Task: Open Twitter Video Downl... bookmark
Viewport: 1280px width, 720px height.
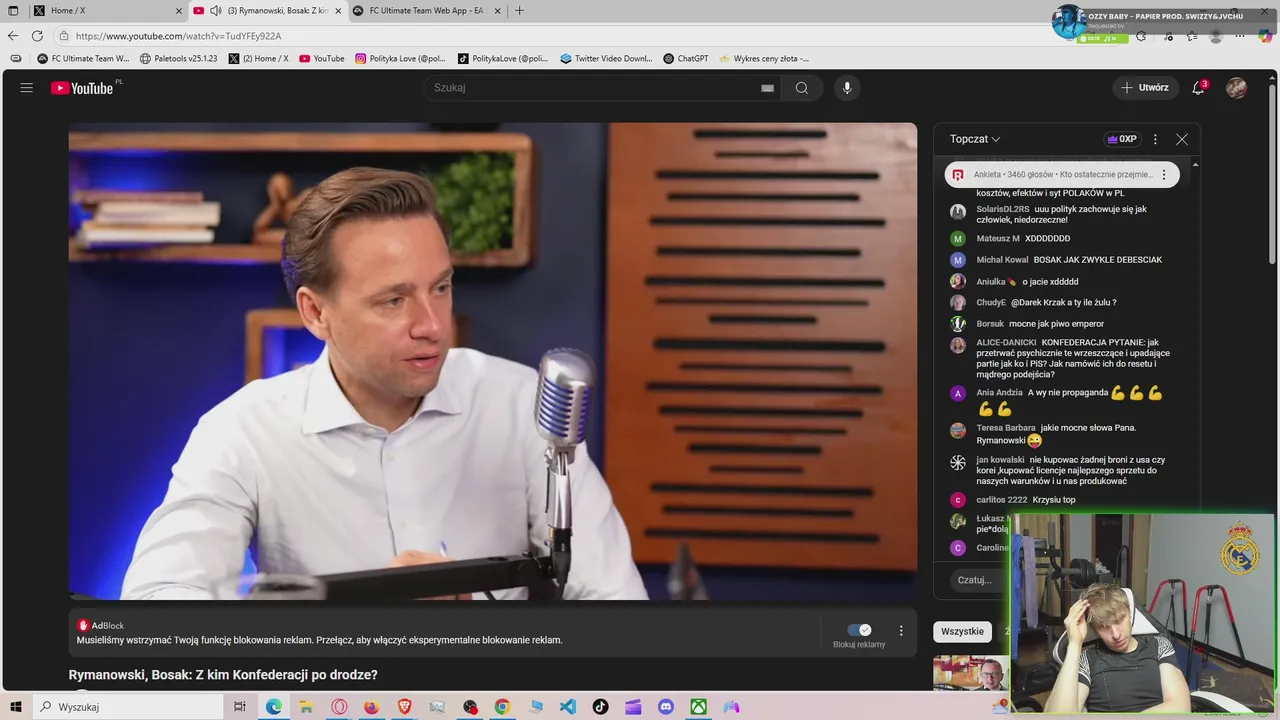Action: (x=606, y=59)
